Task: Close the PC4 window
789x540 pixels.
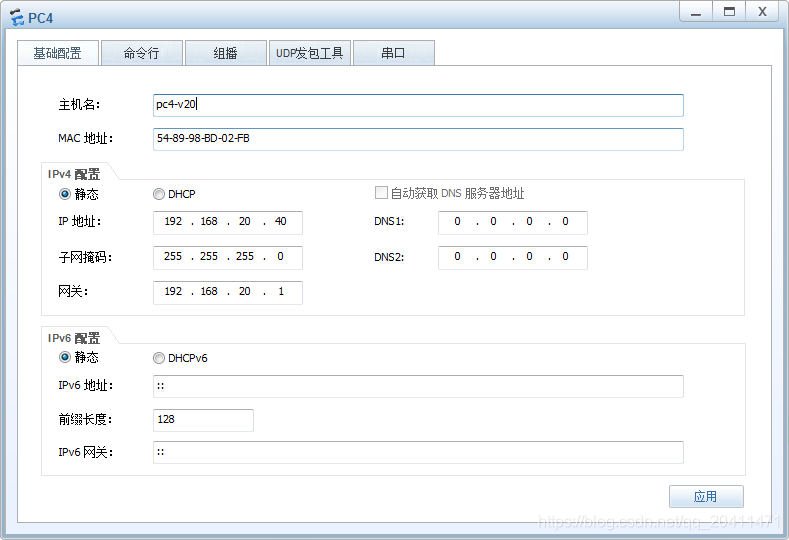Action: (763, 12)
